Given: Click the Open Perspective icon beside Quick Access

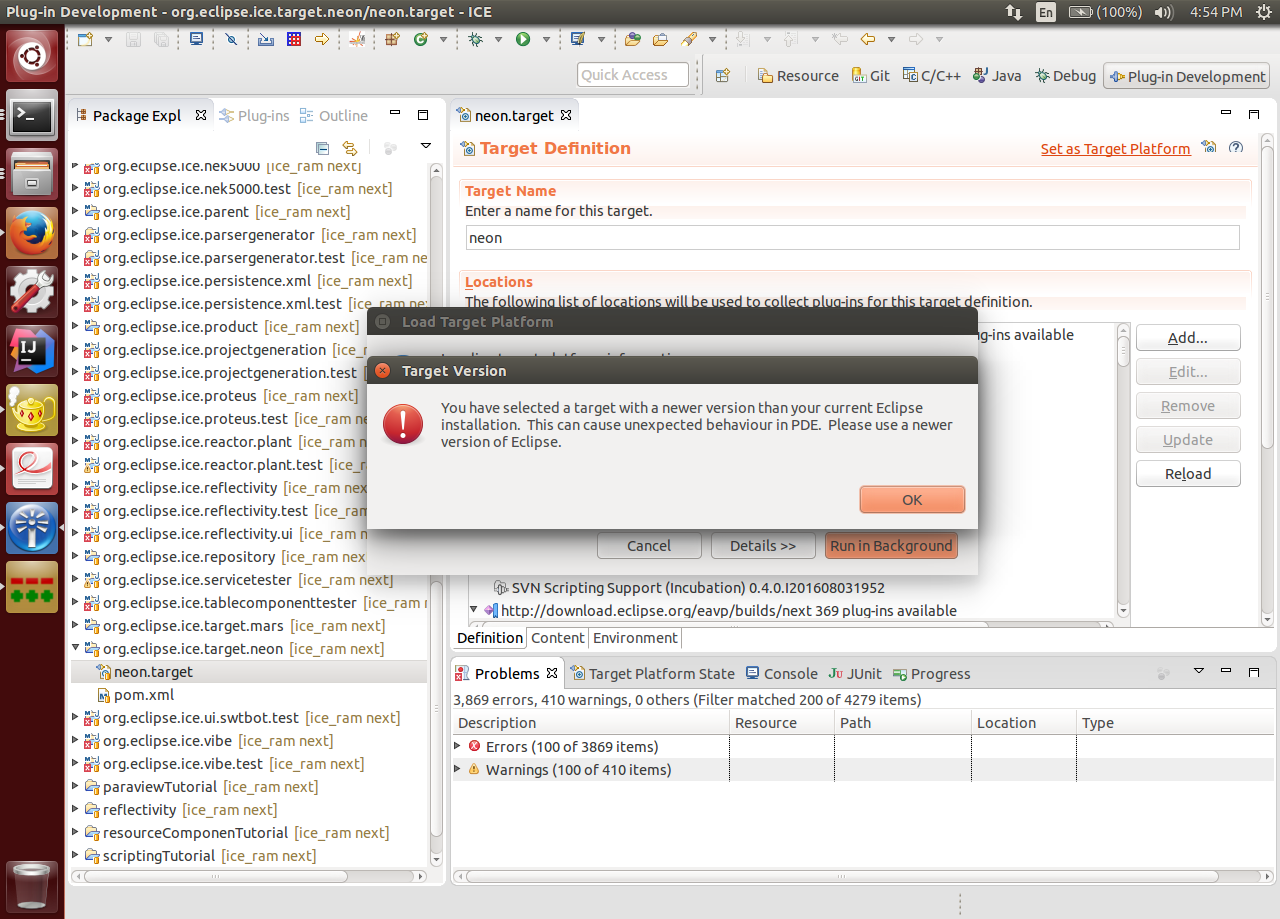Looking at the screenshot, I should 723,75.
